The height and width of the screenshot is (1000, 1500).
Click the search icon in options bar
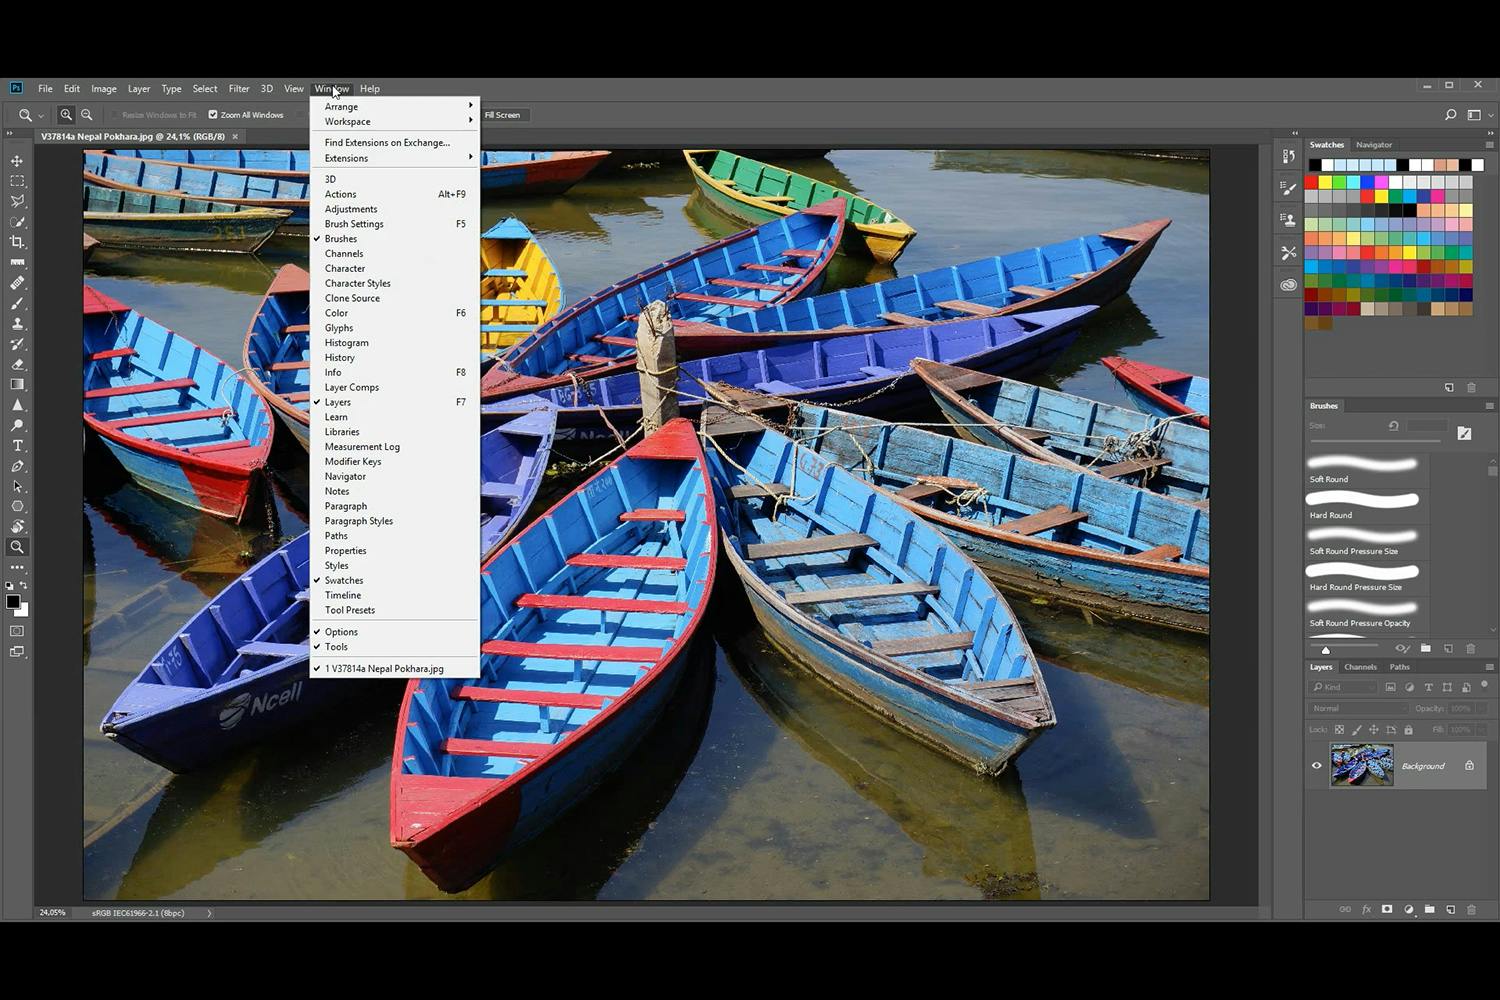pos(1450,115)
